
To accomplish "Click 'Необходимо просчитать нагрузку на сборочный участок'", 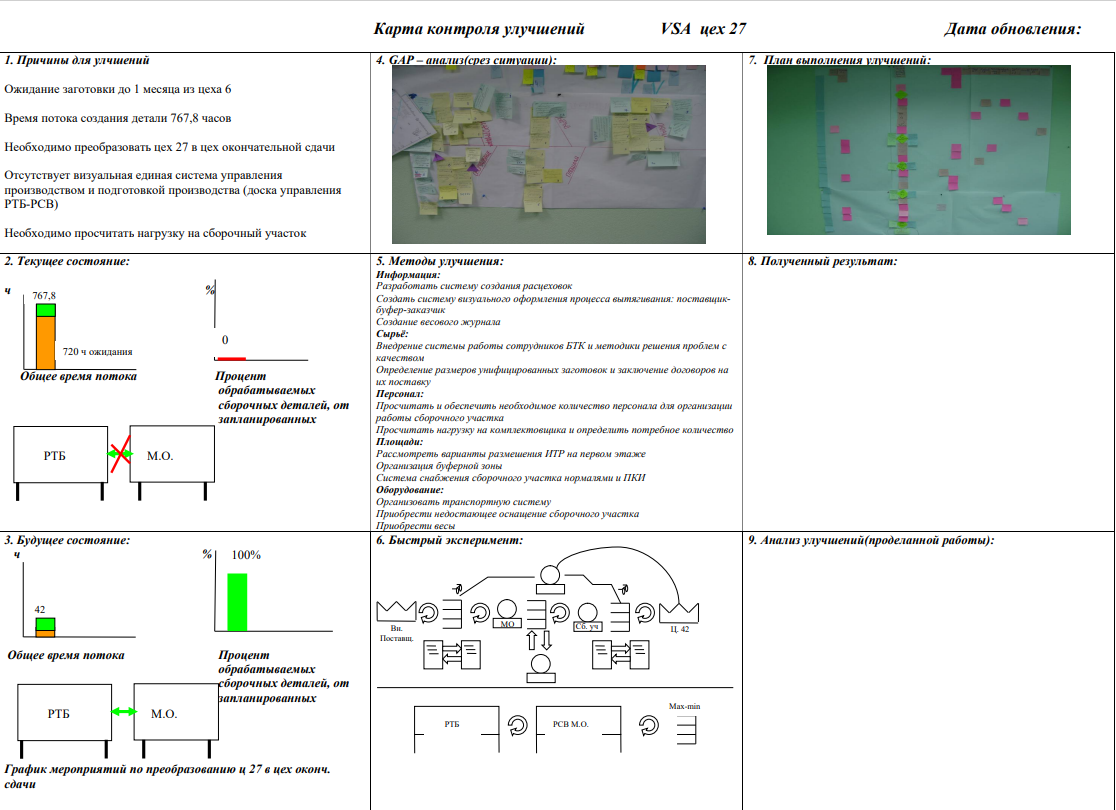I will (155, 233).
